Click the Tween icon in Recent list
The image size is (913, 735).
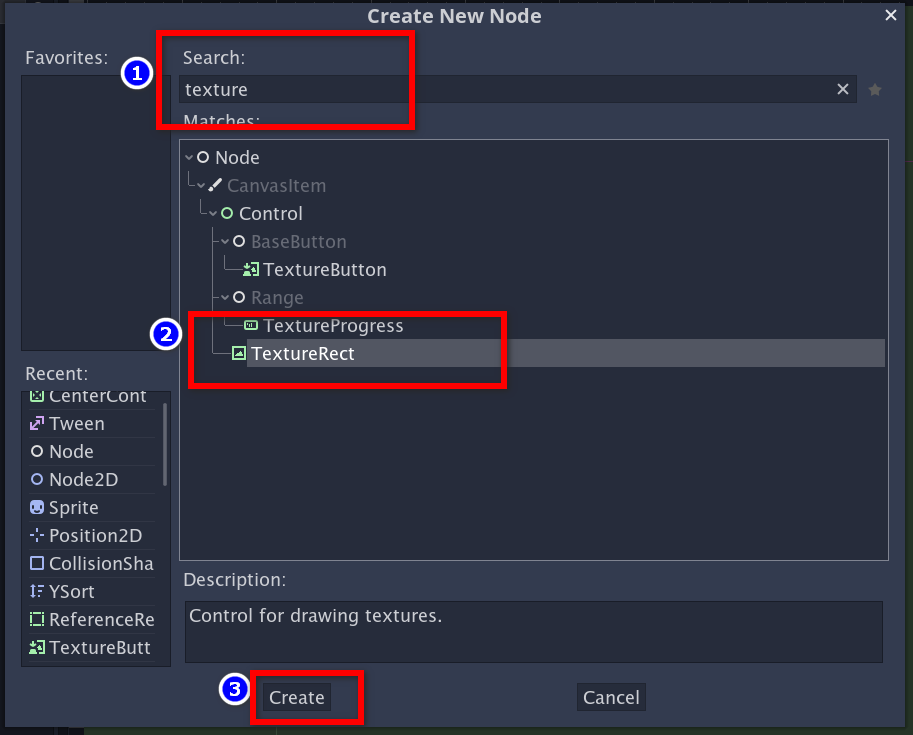click(x=37, y=423)
